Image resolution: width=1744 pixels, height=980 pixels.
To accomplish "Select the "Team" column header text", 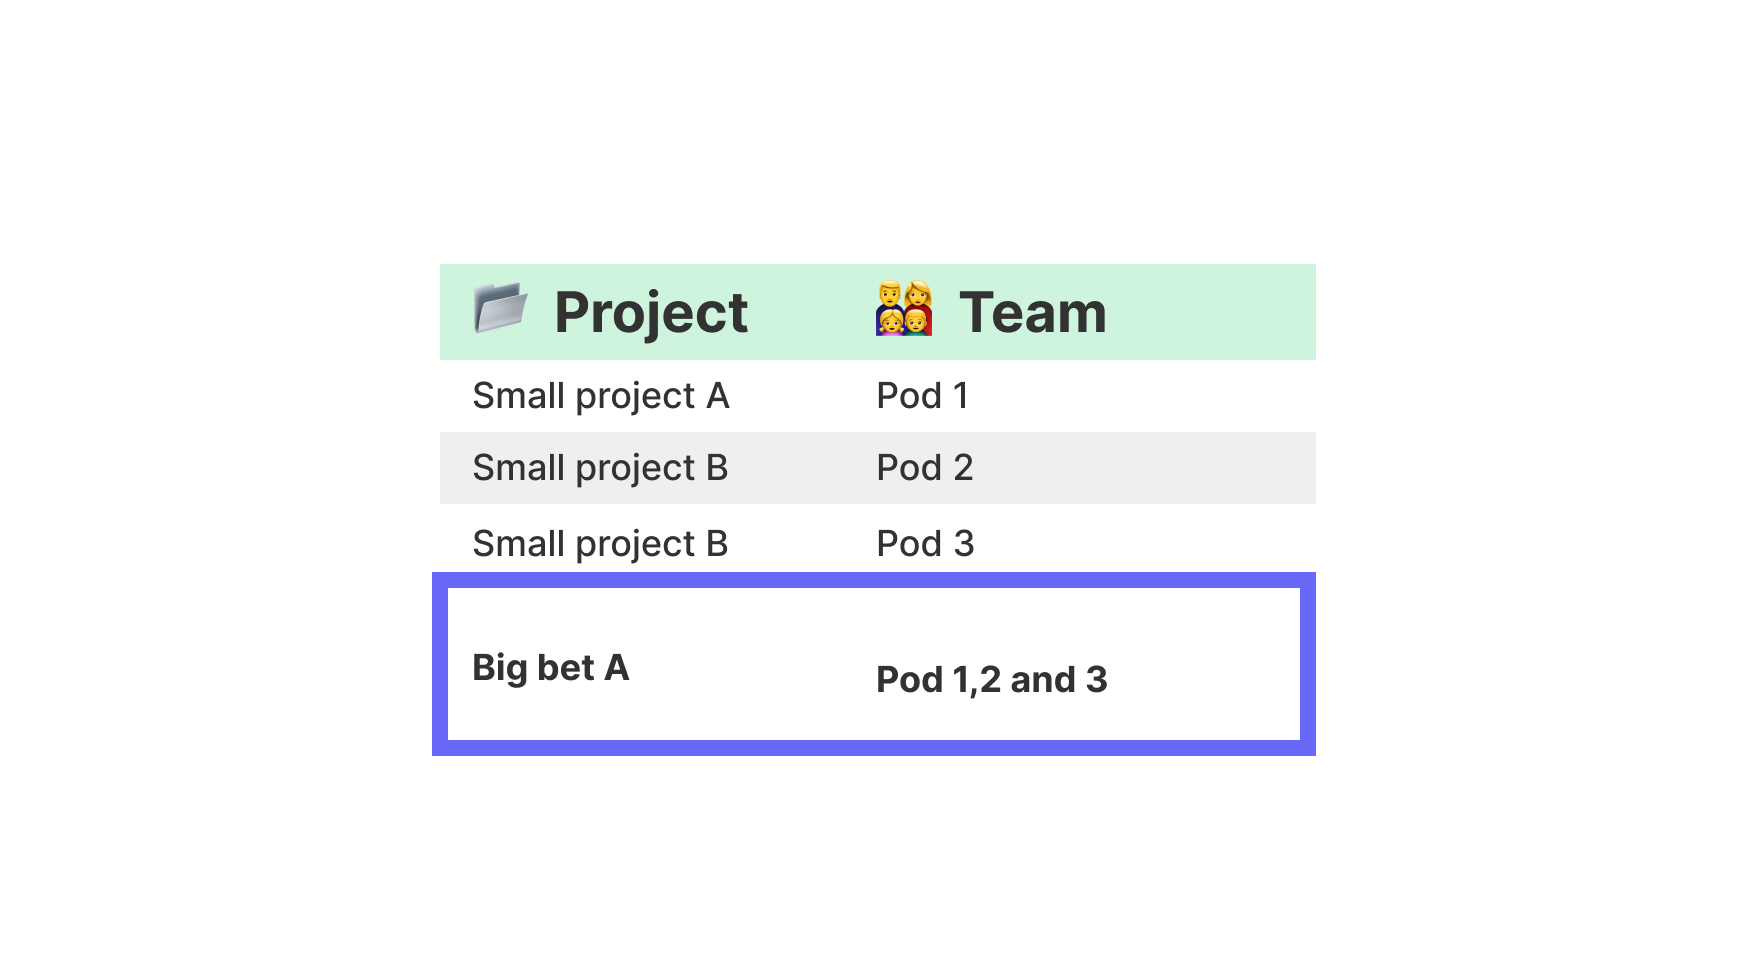I will pos(1032,312).
